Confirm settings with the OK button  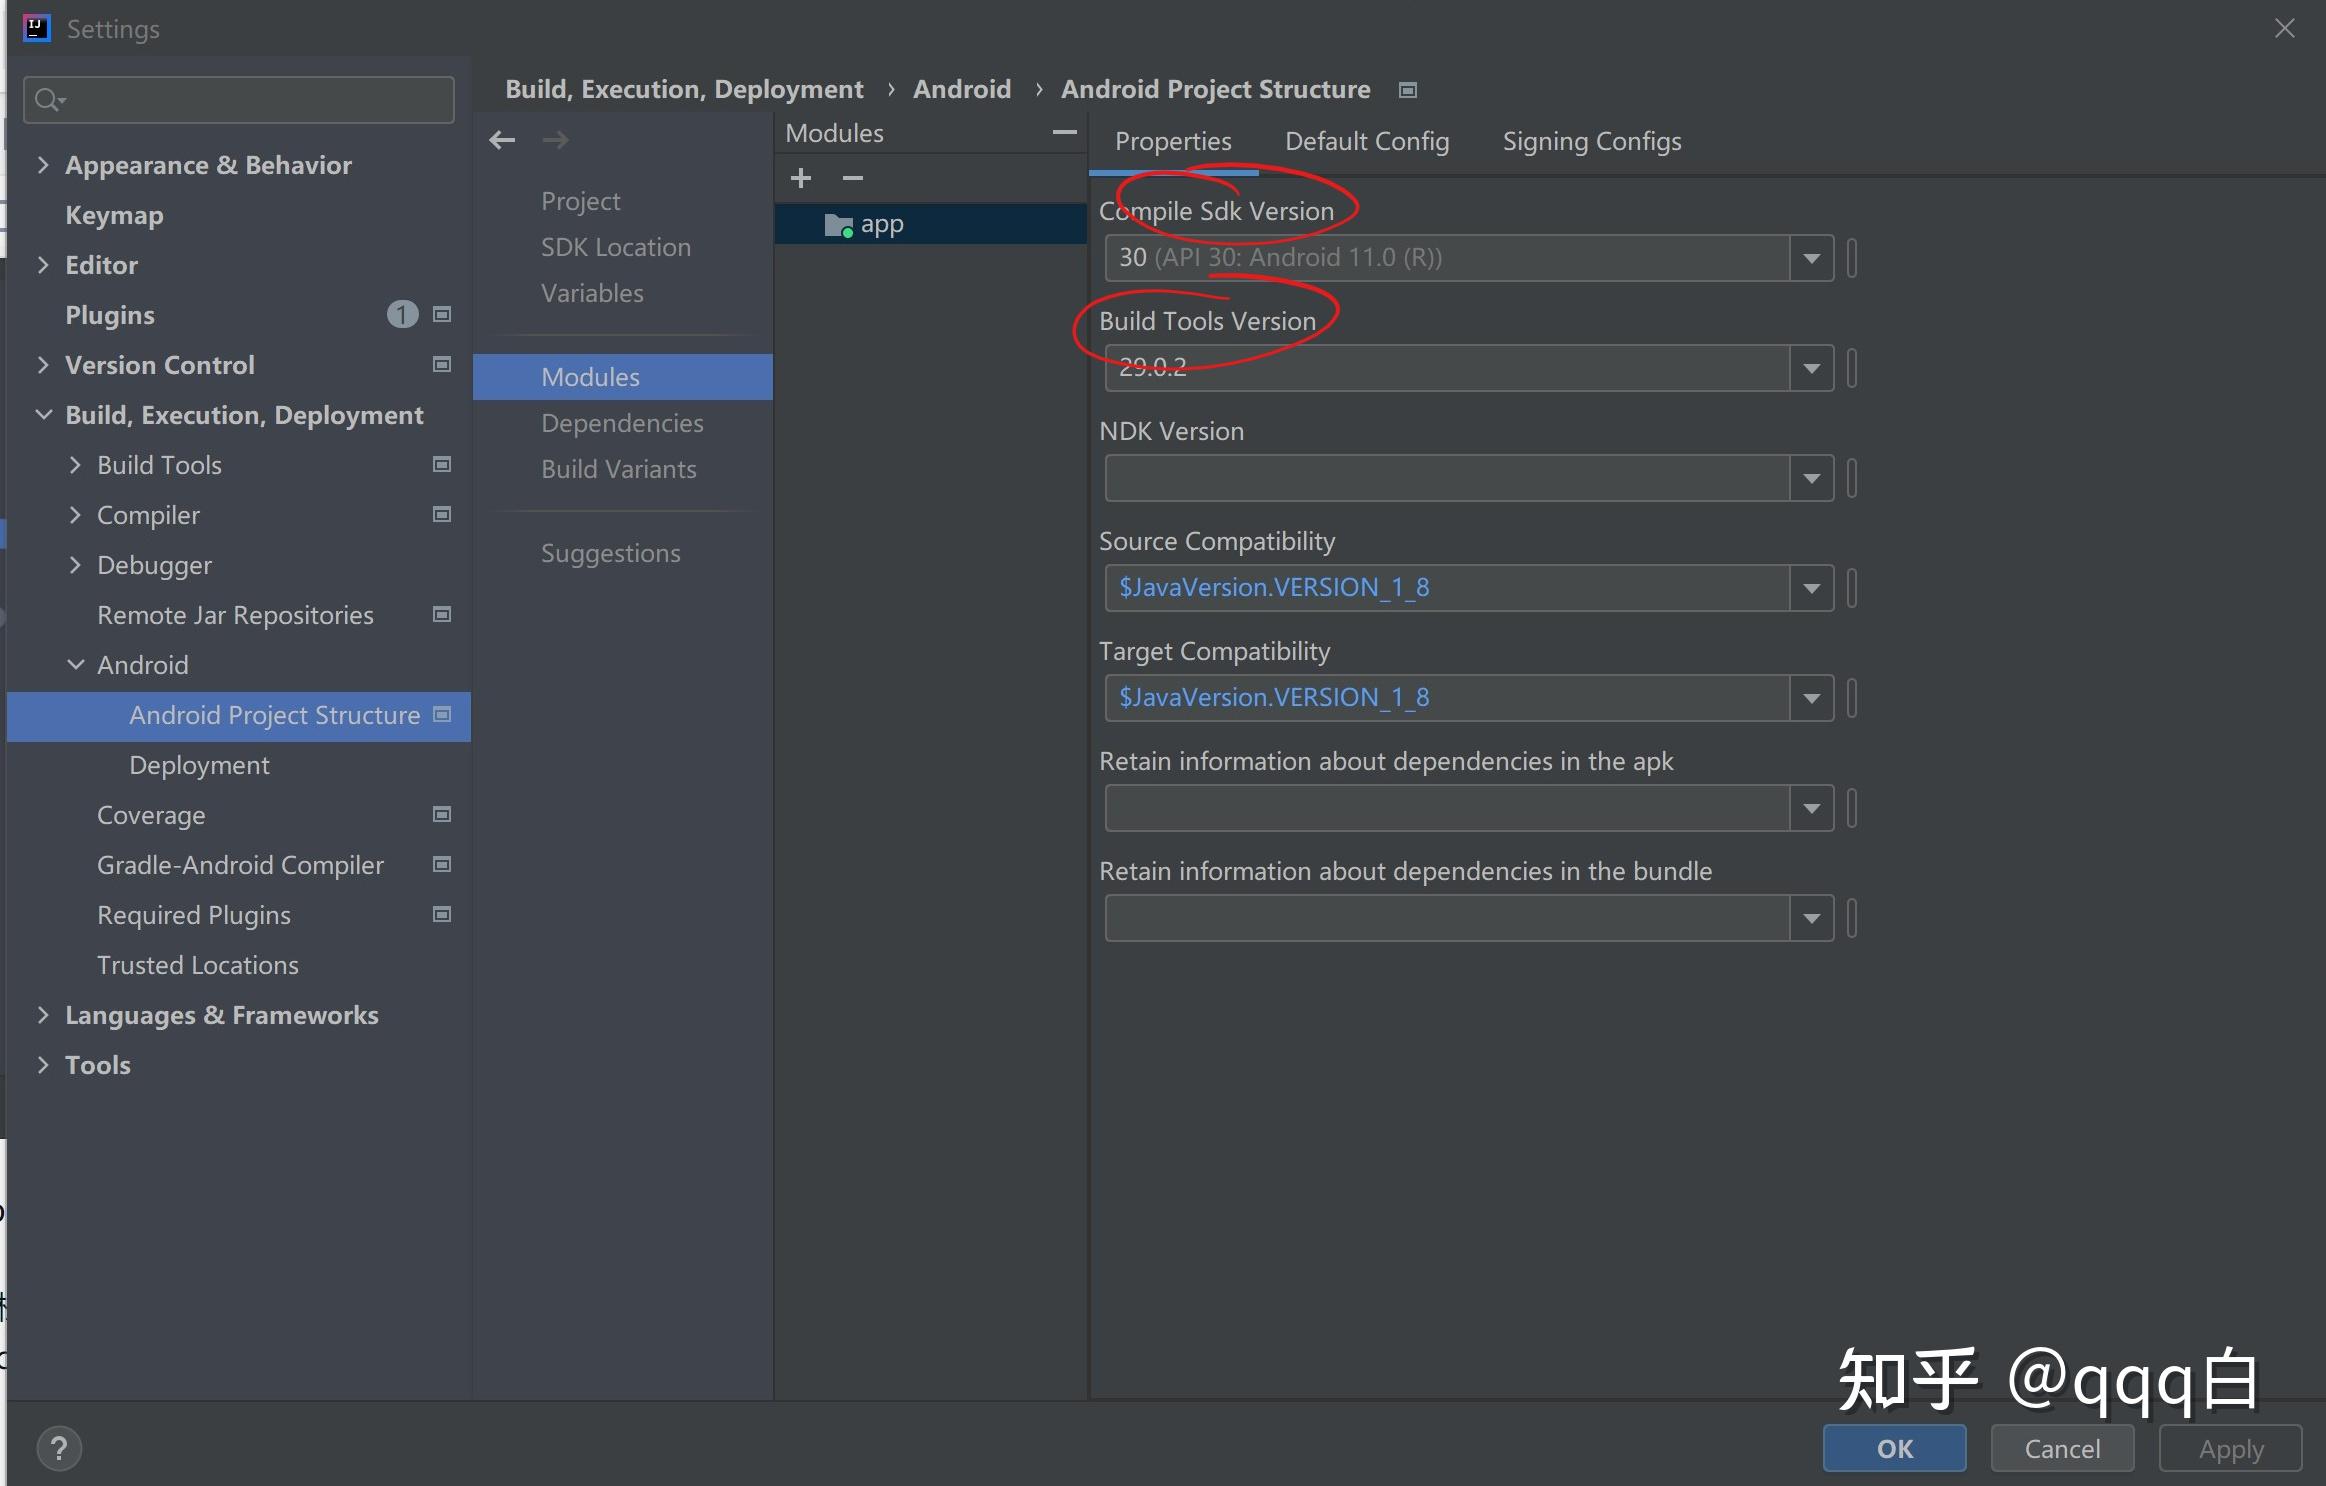1893,1448
